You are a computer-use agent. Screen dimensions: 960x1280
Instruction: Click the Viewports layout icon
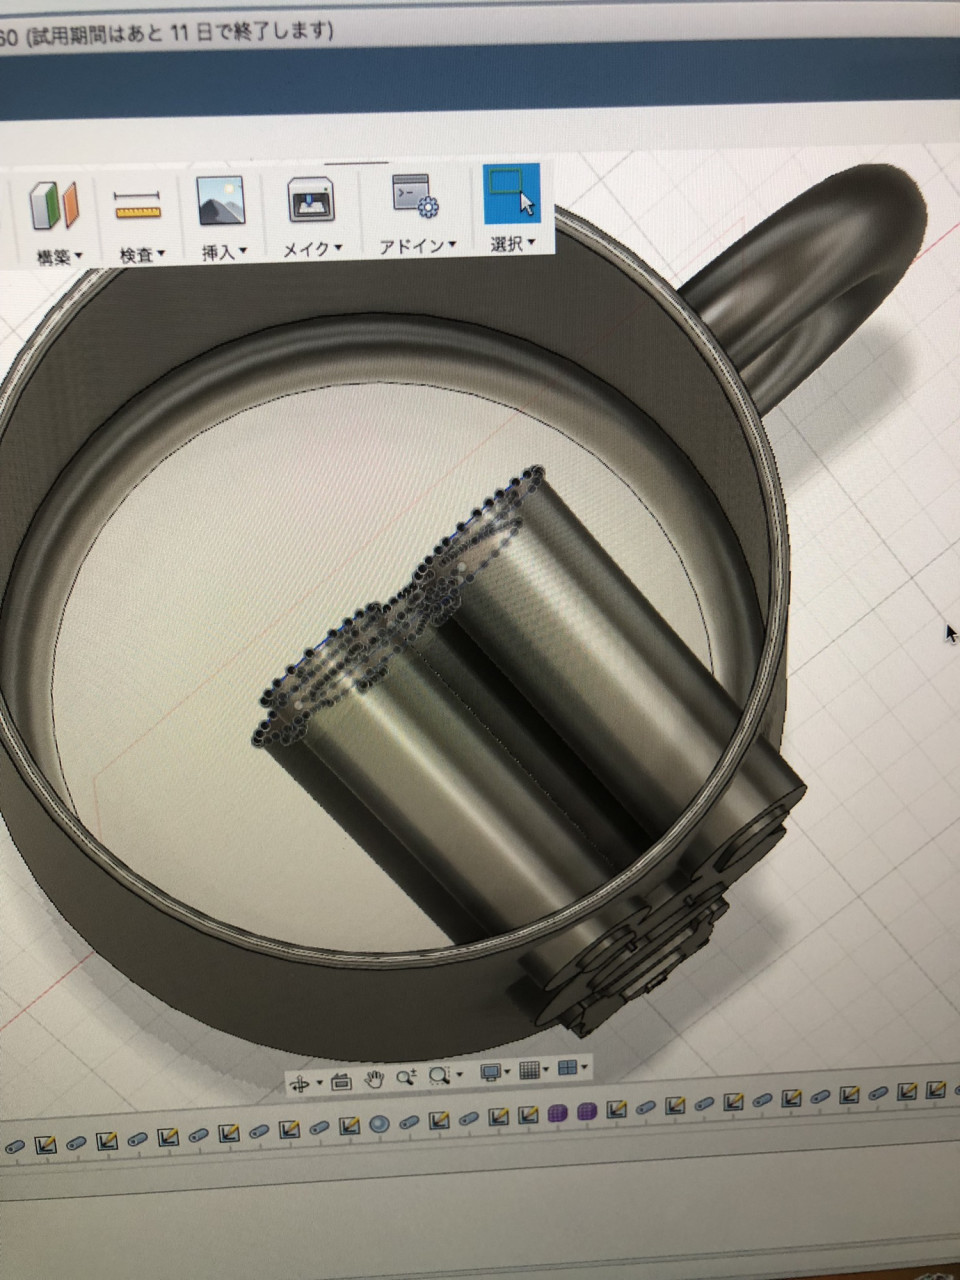[567, 1068]
